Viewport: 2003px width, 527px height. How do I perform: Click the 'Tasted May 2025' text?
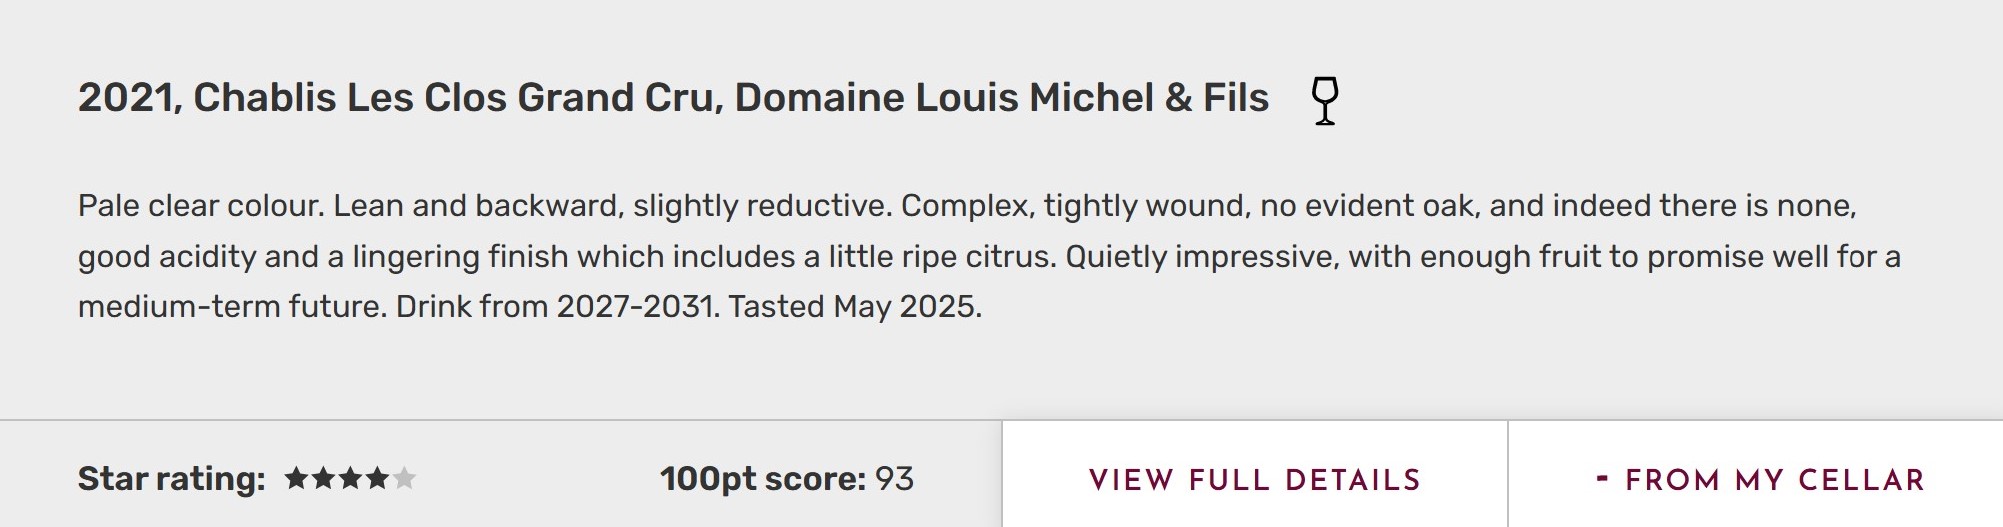(x=855, y=306)
